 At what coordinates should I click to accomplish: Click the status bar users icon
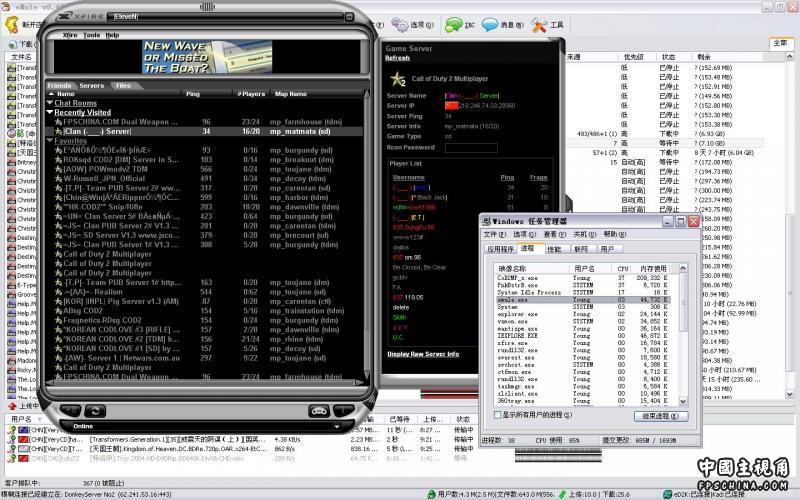[432, 494]
